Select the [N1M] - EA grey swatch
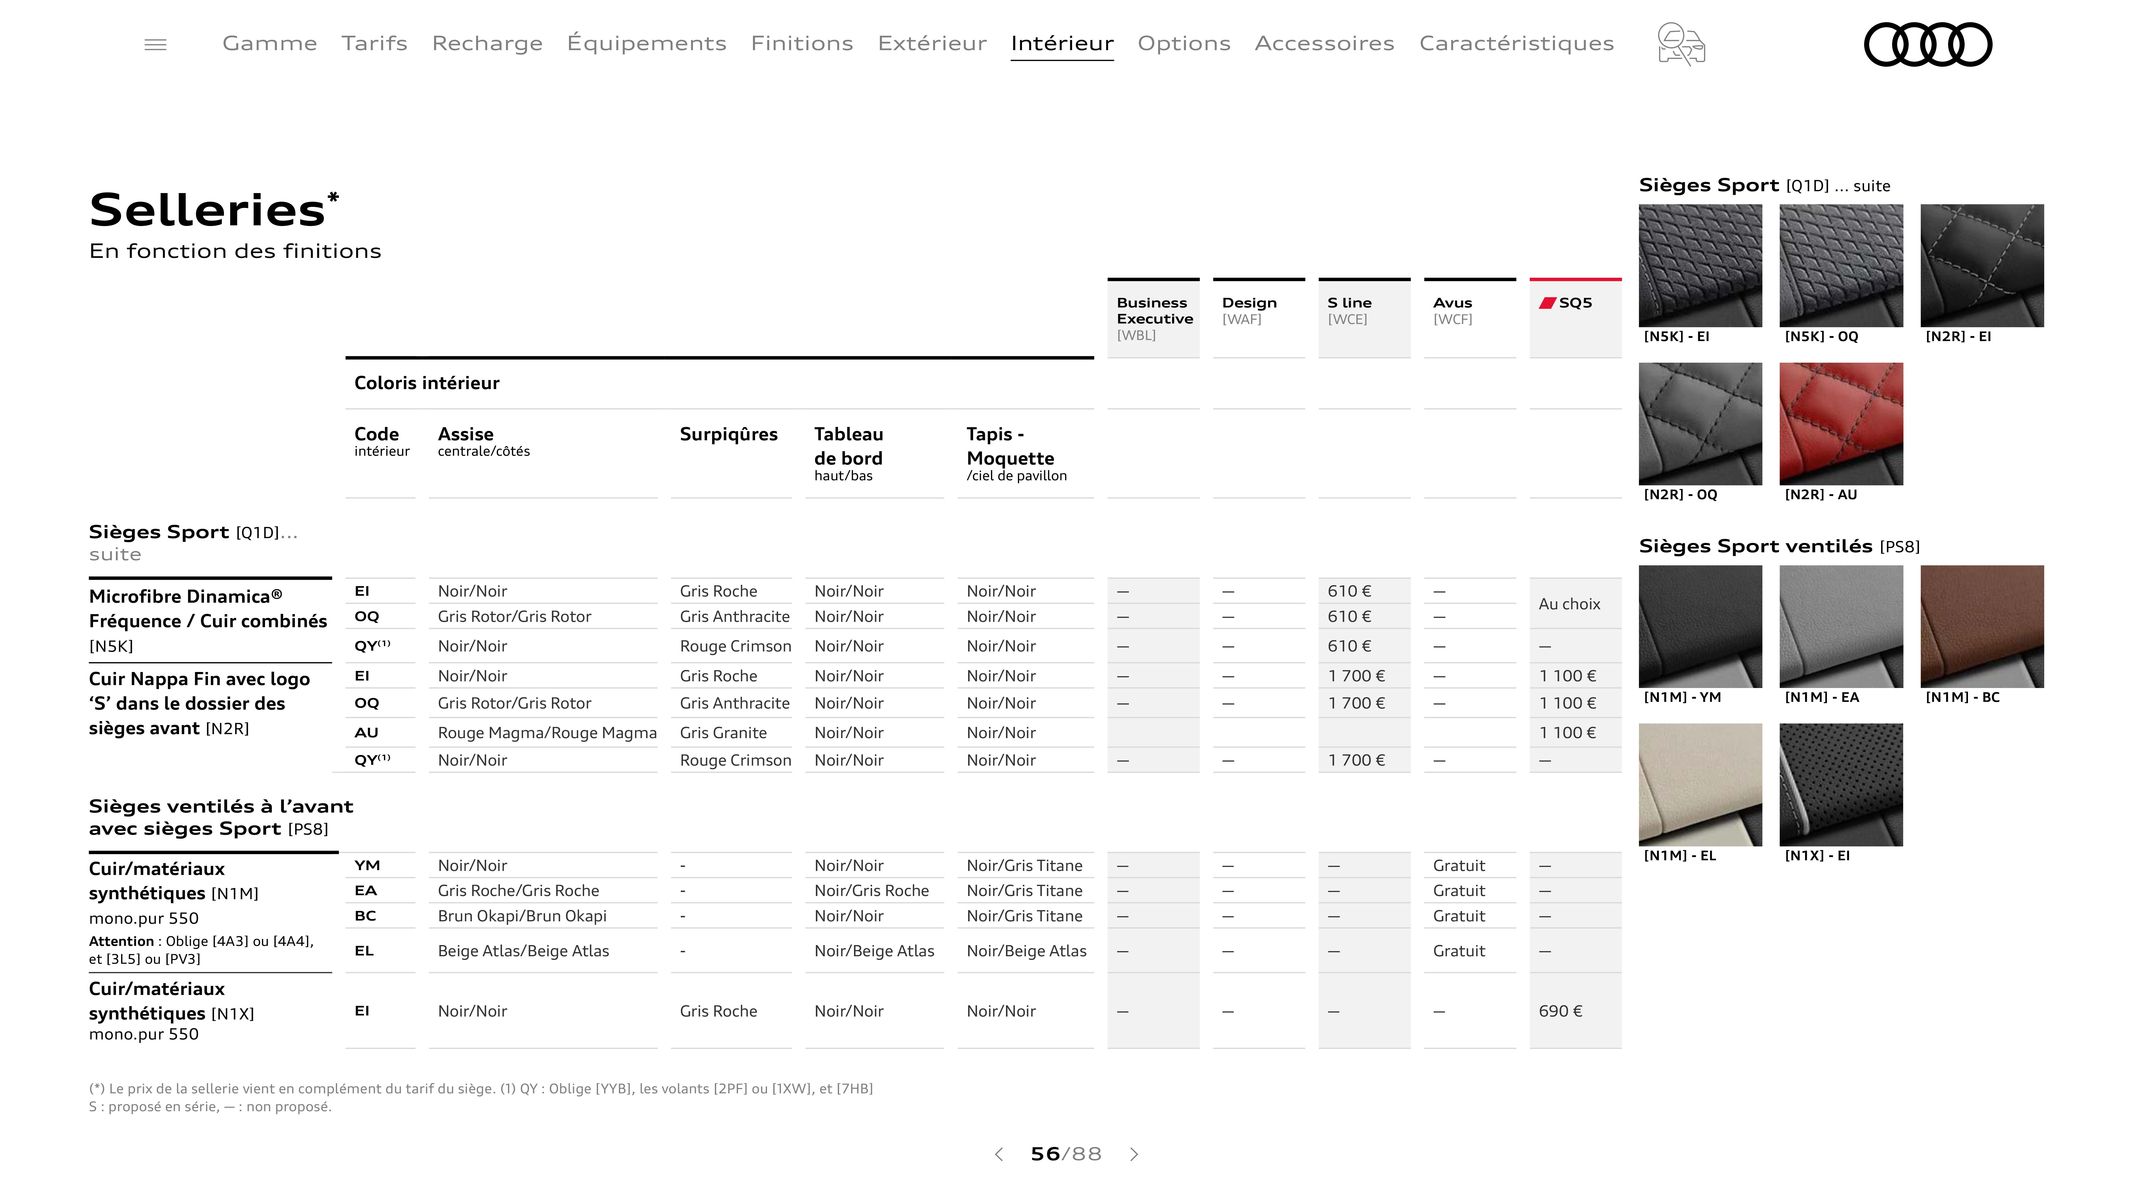Screen dimensions: 2133x1200 [1841, 627]
